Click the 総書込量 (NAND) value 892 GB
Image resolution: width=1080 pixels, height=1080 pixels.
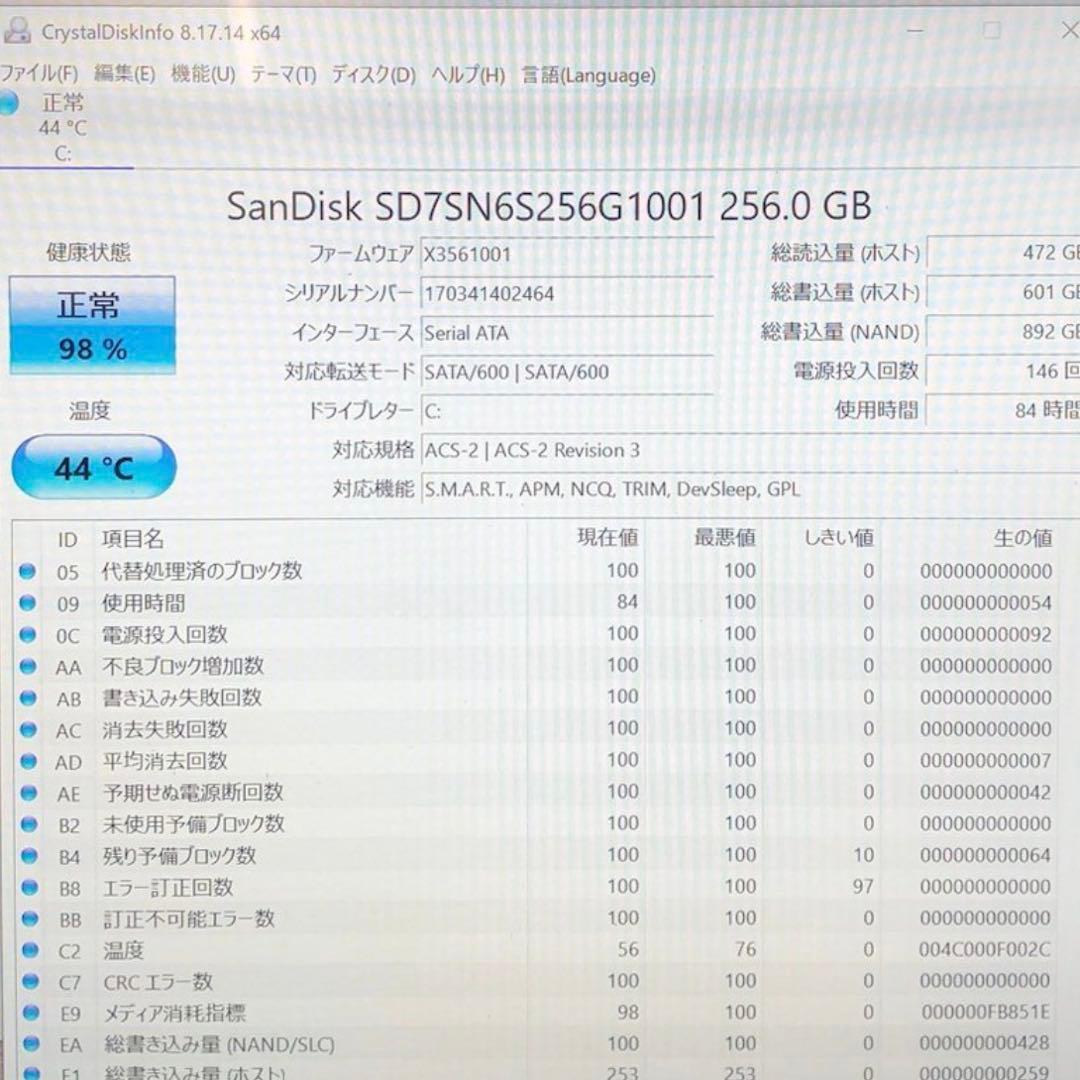point(1004,332)
